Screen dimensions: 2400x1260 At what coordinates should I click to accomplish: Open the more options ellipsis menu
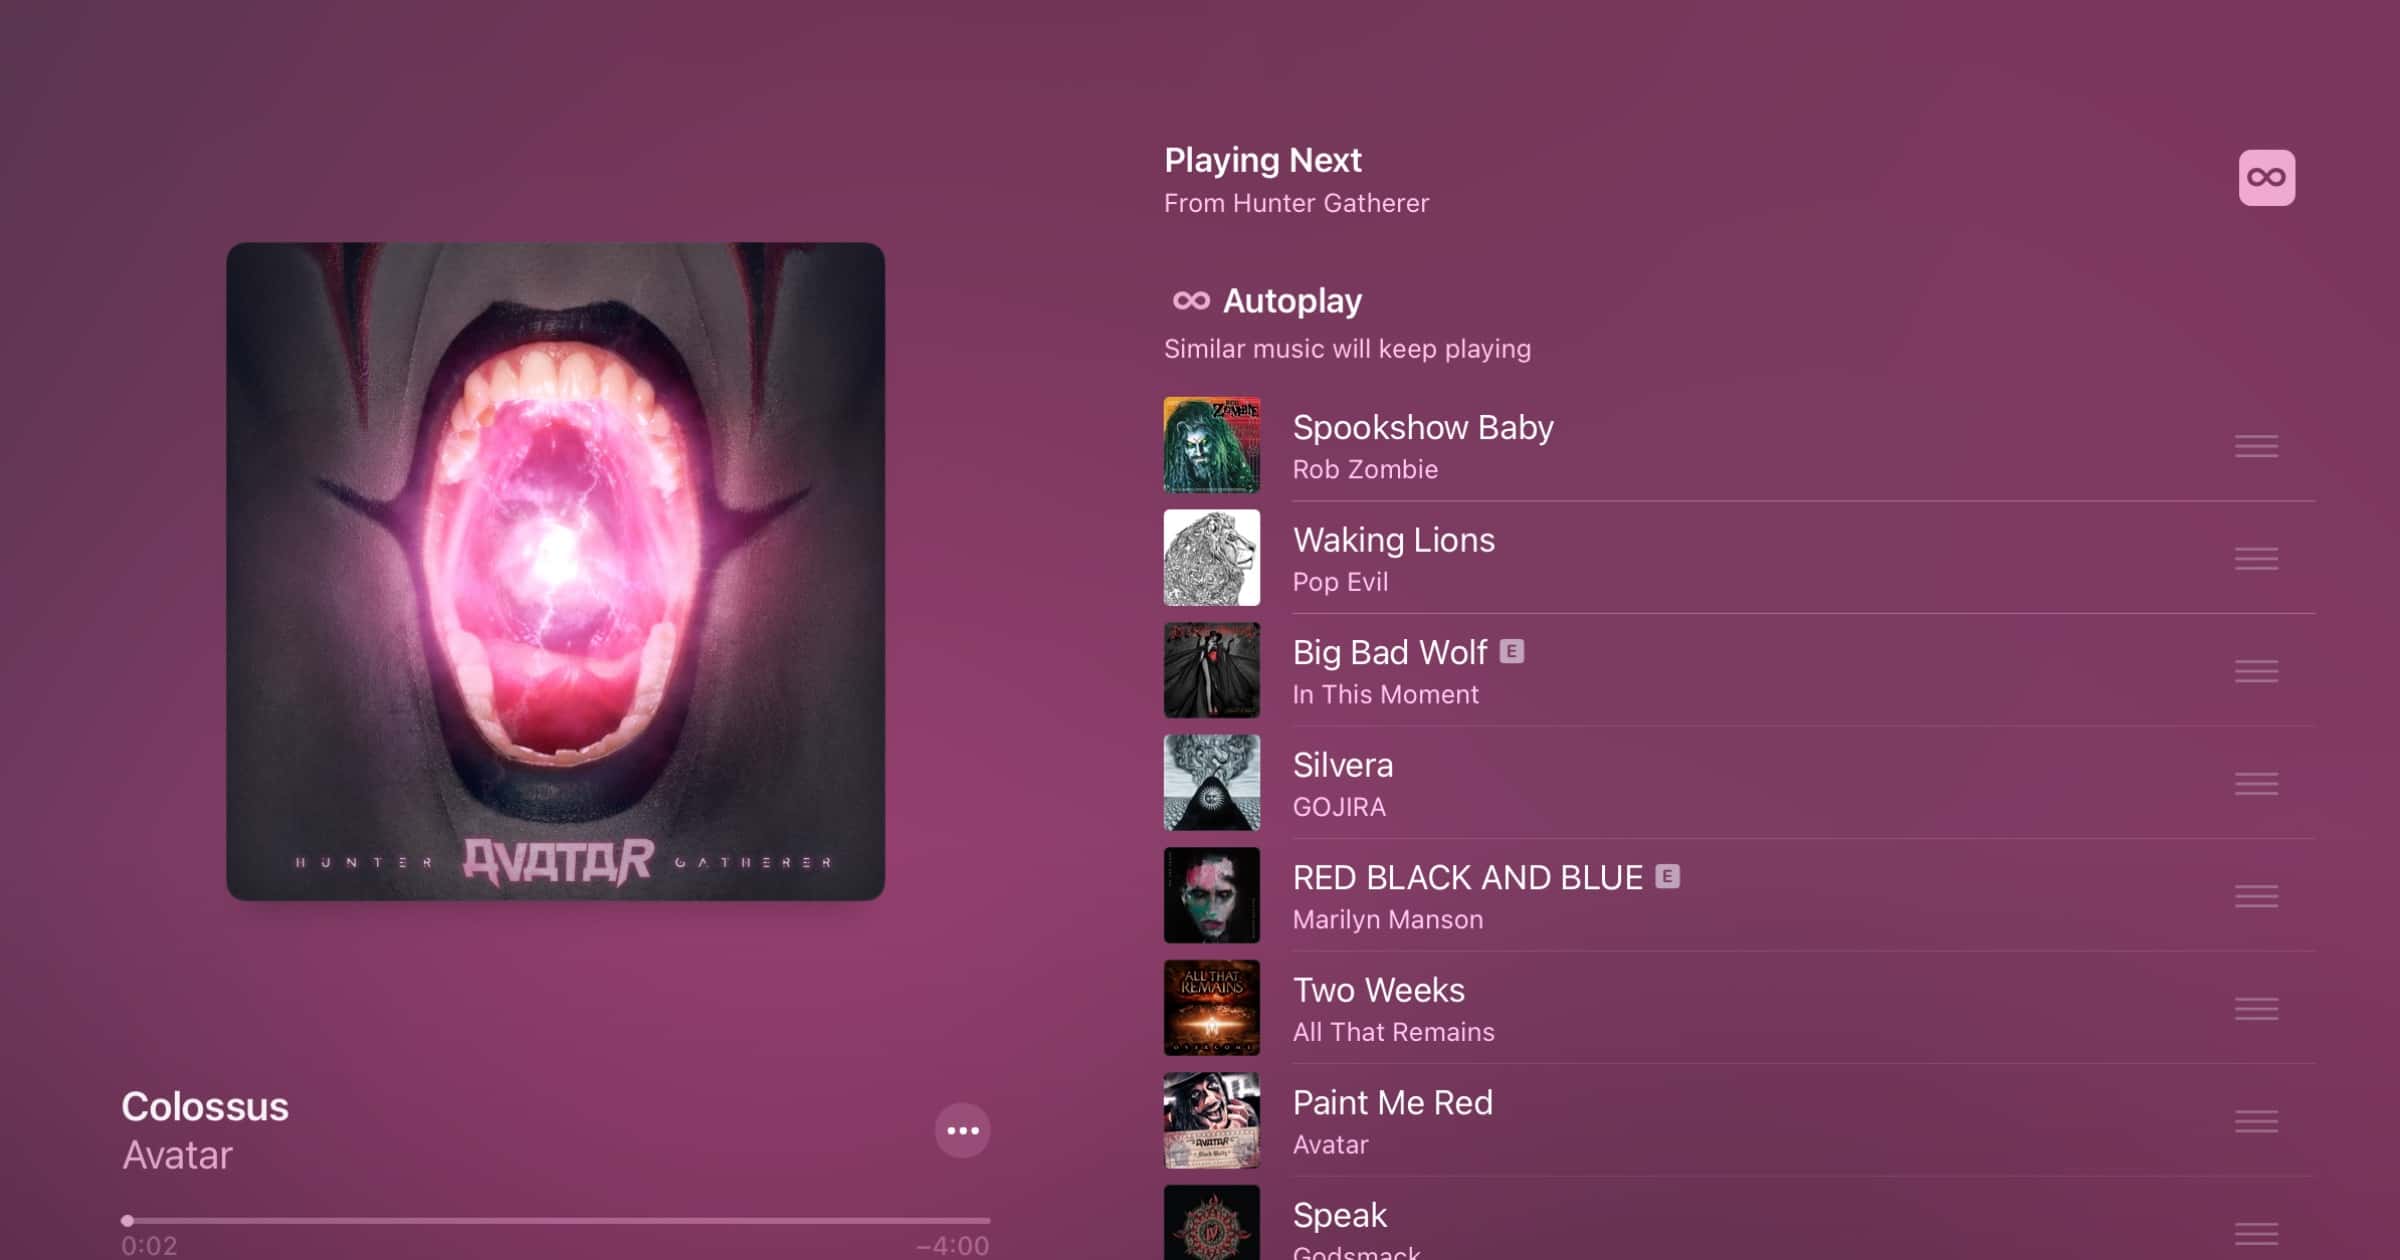click(x=962, y=1130)
